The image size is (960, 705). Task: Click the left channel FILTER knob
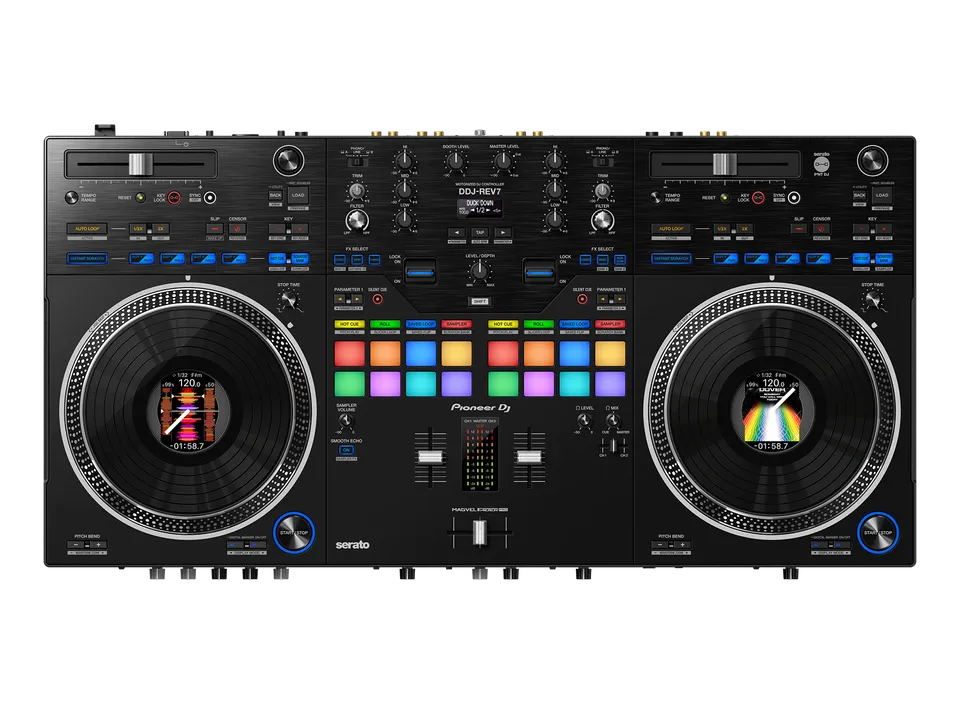click(357, 220)
